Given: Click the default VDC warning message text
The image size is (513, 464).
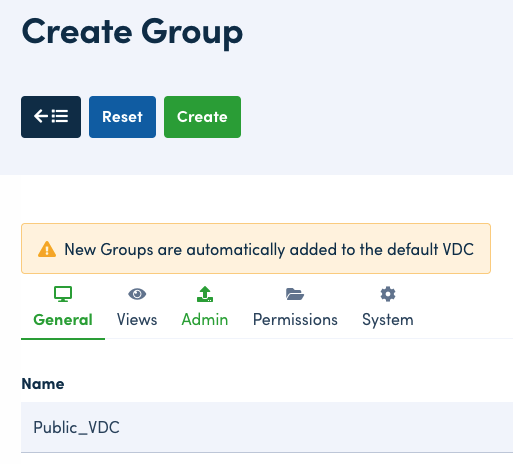Looking at the screenshot, I should (269, 249).
